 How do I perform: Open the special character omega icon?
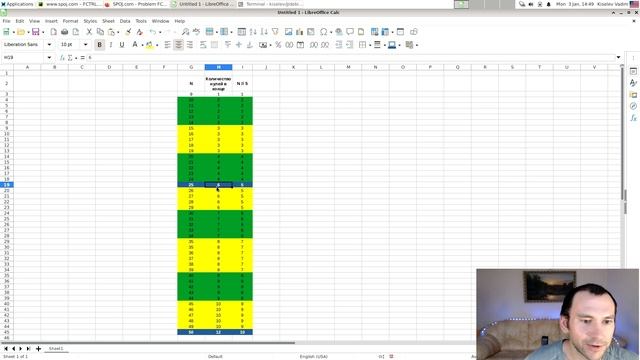pyautogui.click(x=324, y=32)
